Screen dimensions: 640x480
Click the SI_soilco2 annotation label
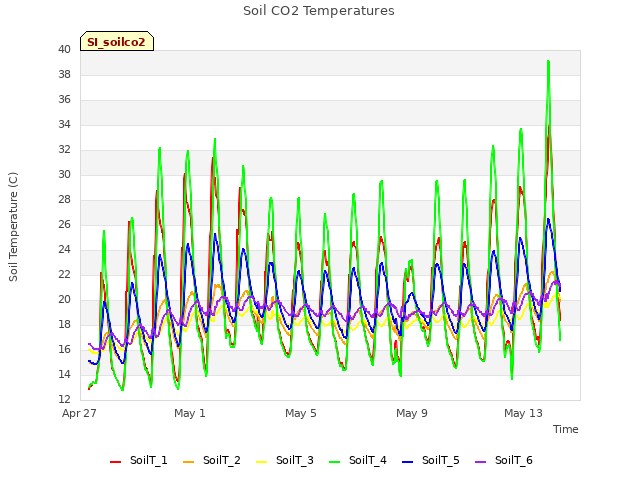tap(116, 42)
